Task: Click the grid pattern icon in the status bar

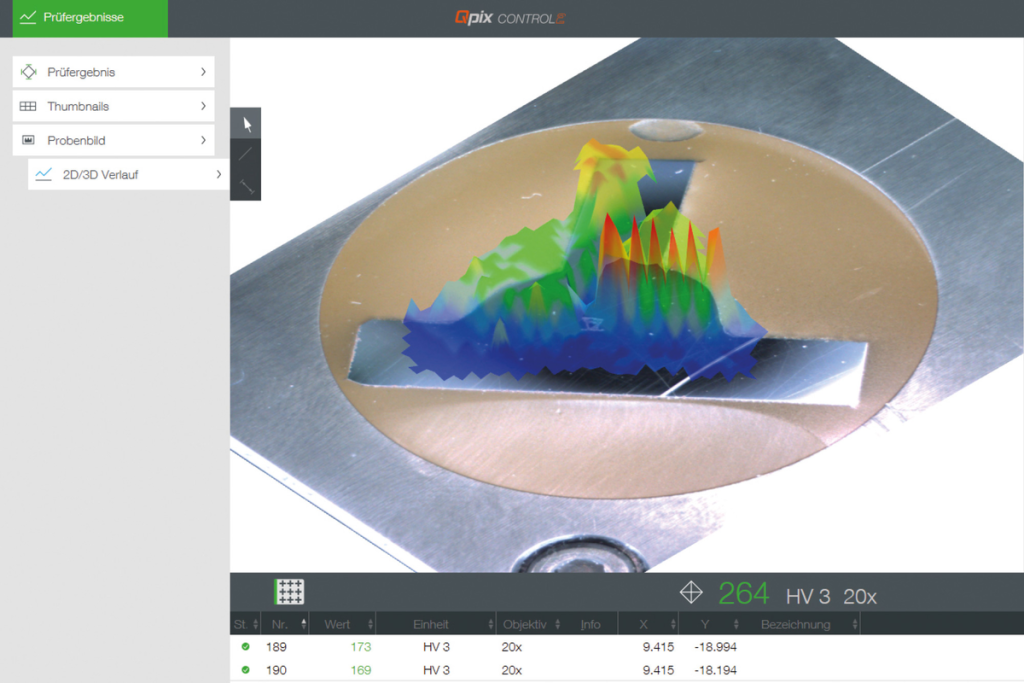Action: [289, 592]
